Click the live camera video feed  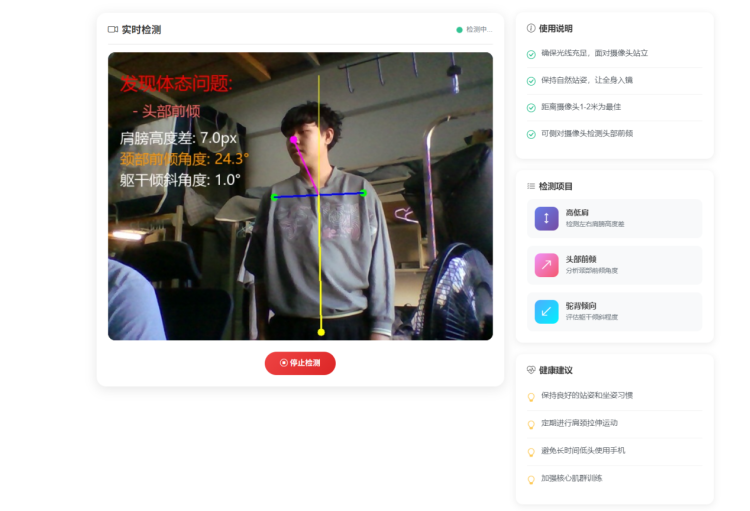pyautogui.click(x=300, y=196)
